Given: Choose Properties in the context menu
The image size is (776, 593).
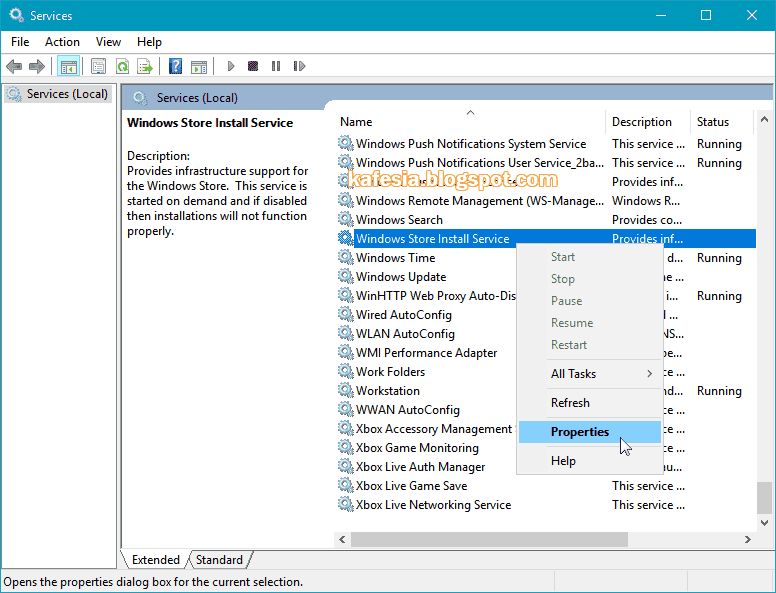Looking at the screenshot, I should (589, 432).
